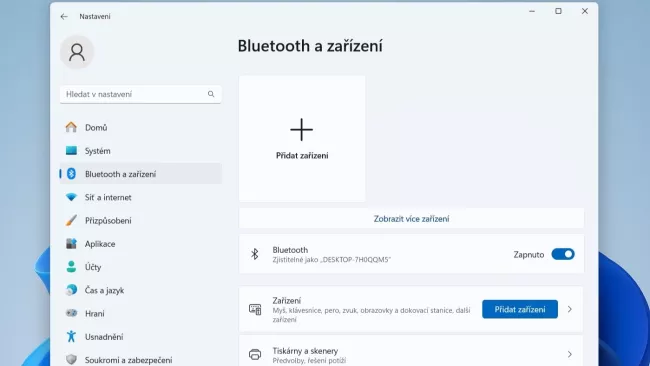
Task: Open Domů in the sidebar
Action: click(141, 127)
